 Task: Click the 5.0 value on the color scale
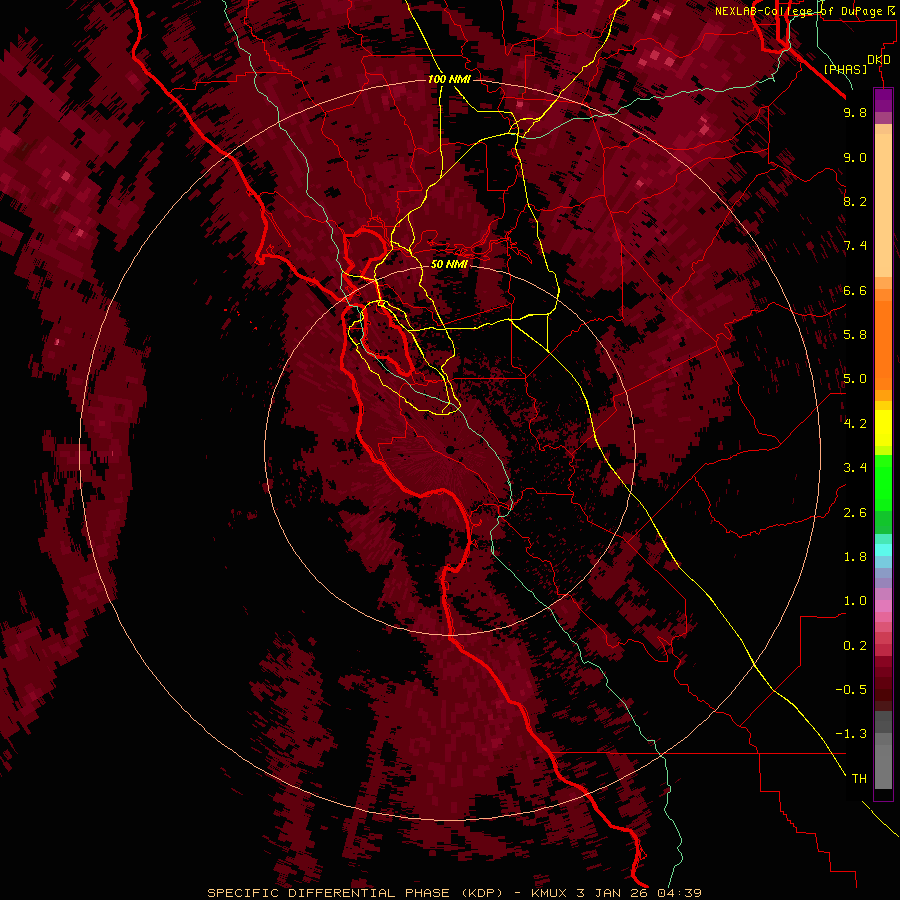[x=855, y=379]
